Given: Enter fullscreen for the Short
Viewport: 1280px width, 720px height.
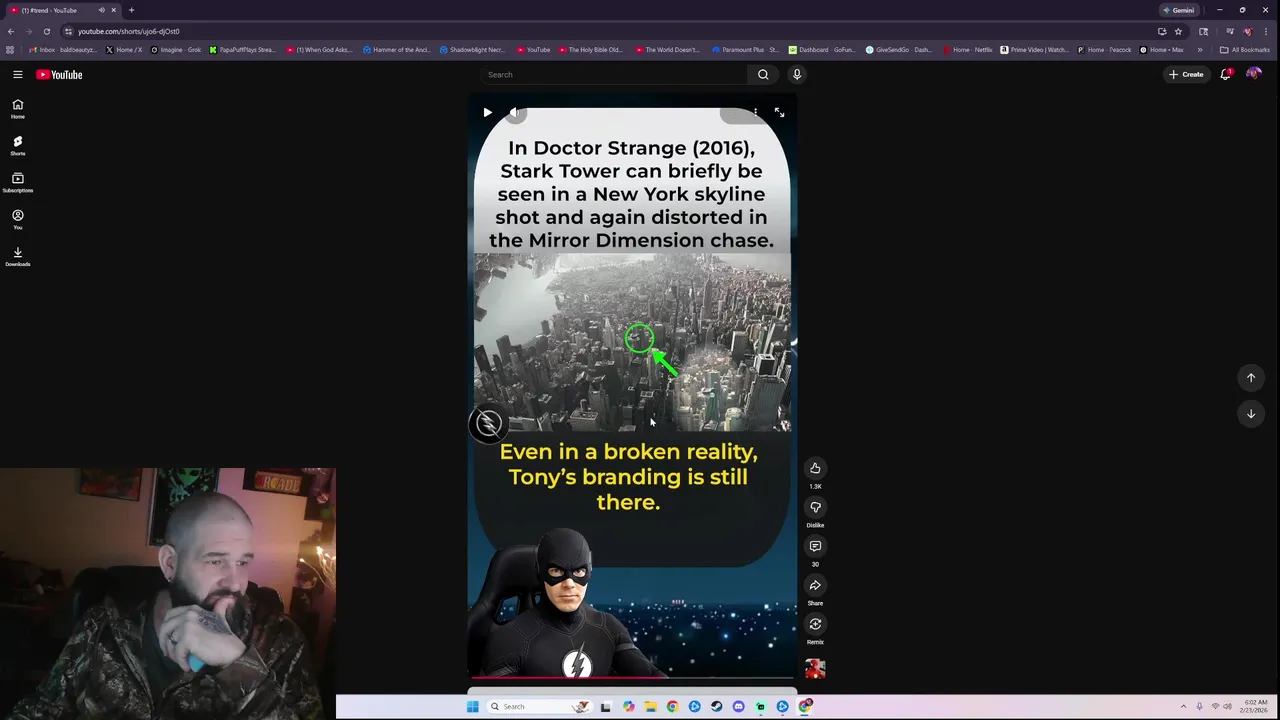Looking at the screenshot, I should [x=779, y=112].
